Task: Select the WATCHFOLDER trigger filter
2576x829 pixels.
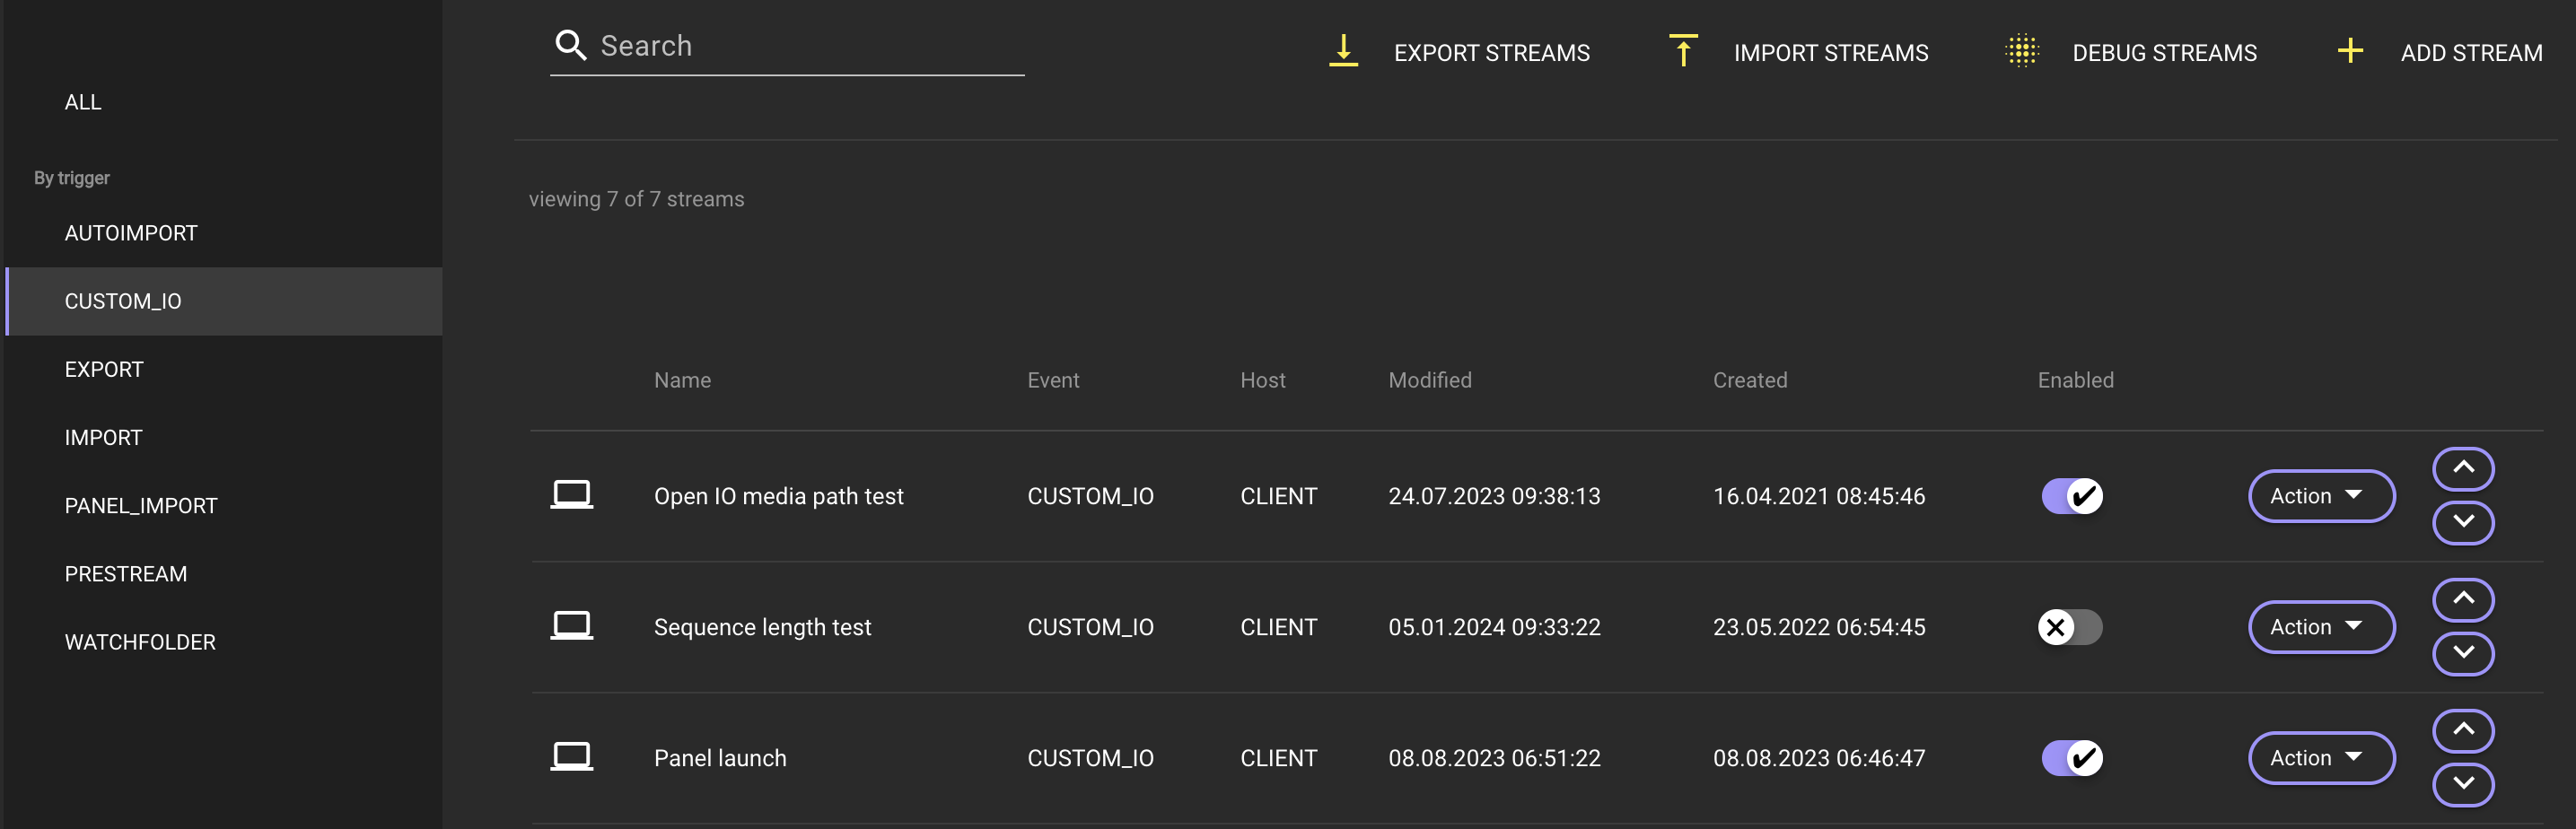Action: [x=140, y=642]
